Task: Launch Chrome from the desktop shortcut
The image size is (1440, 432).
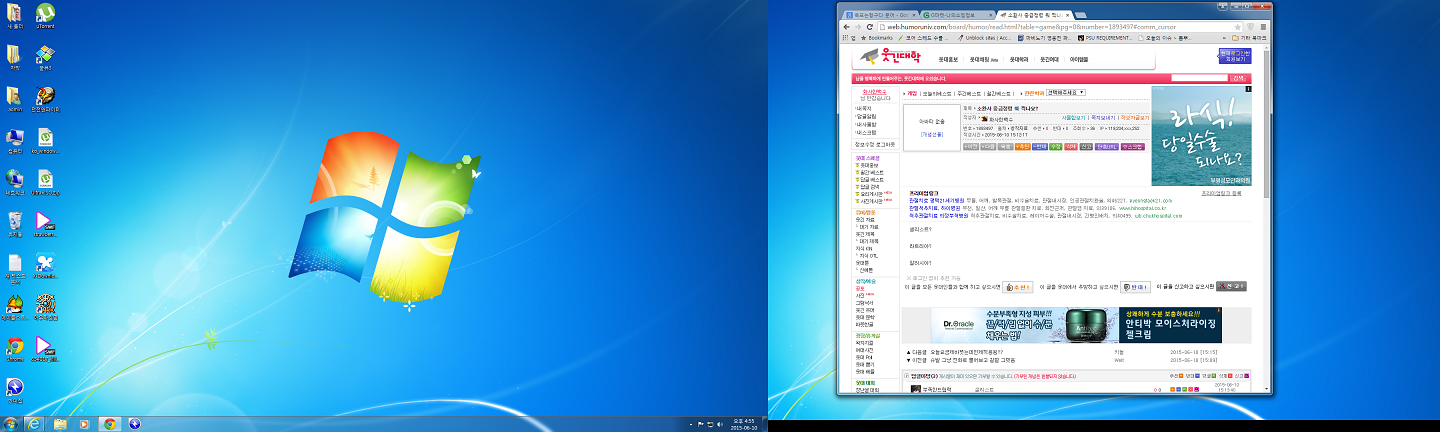Action: (15, 346)
